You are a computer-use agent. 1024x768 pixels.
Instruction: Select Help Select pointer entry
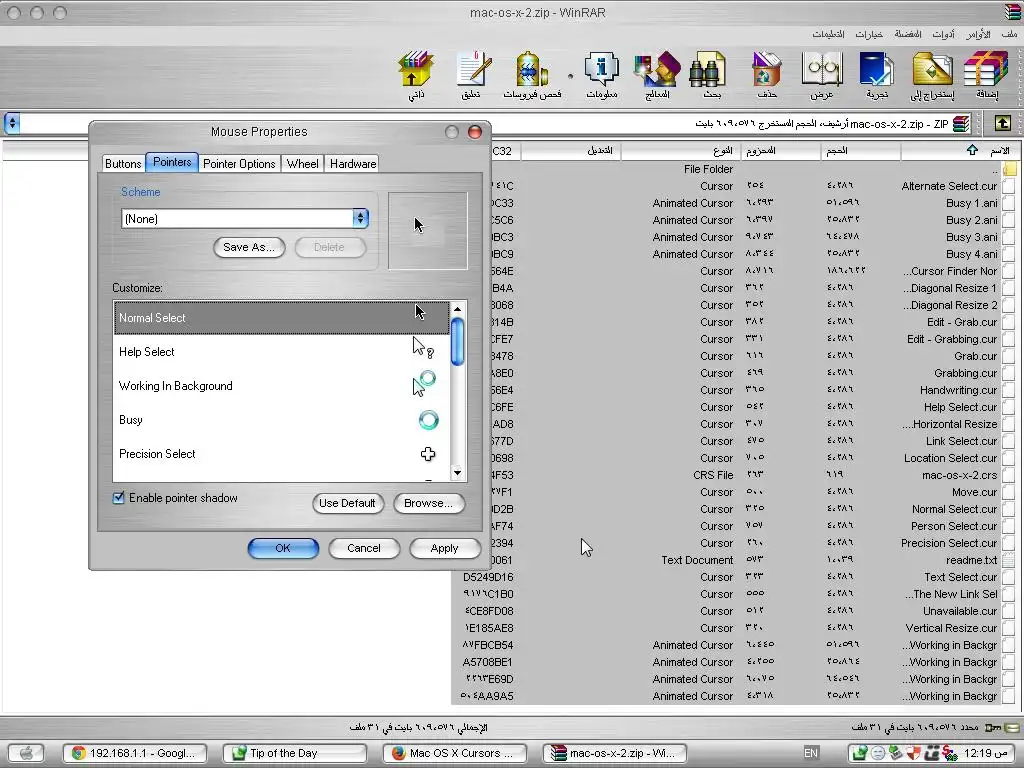tap(281, 352)
